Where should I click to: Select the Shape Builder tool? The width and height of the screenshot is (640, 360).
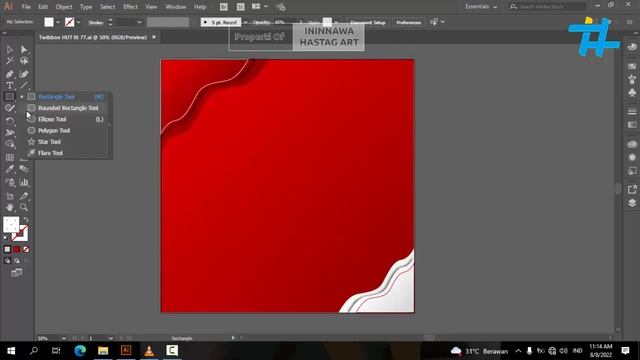click(x=9, y=144)
